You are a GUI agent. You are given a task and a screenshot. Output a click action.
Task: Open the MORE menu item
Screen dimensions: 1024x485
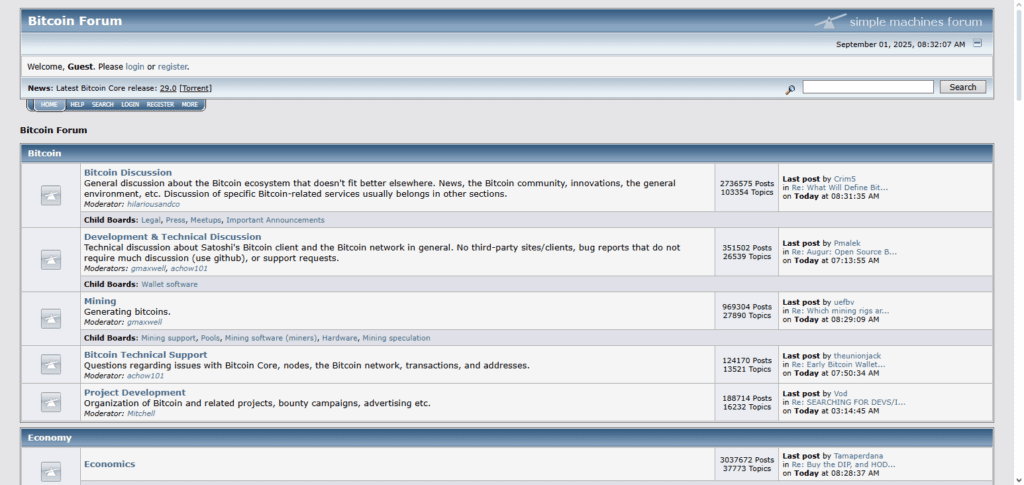(190, 104)
